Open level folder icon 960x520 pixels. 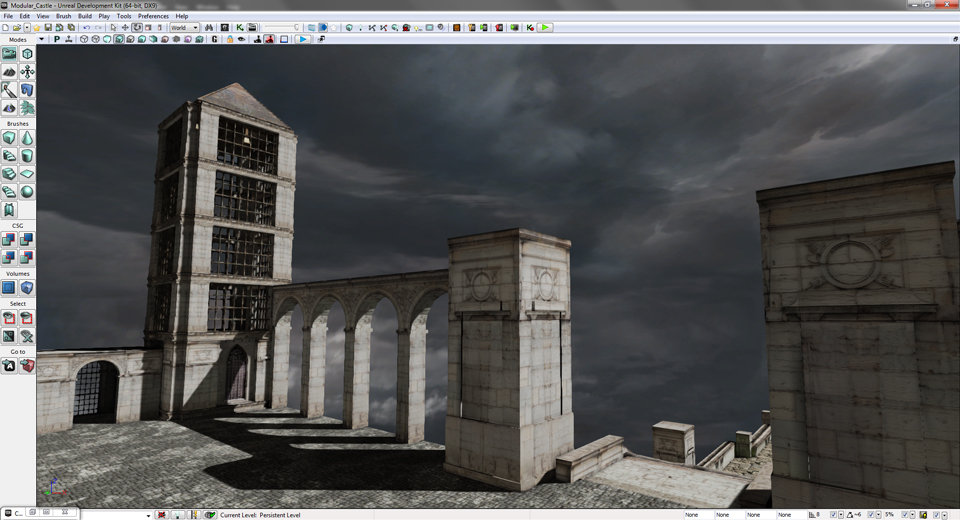(17, 28)
